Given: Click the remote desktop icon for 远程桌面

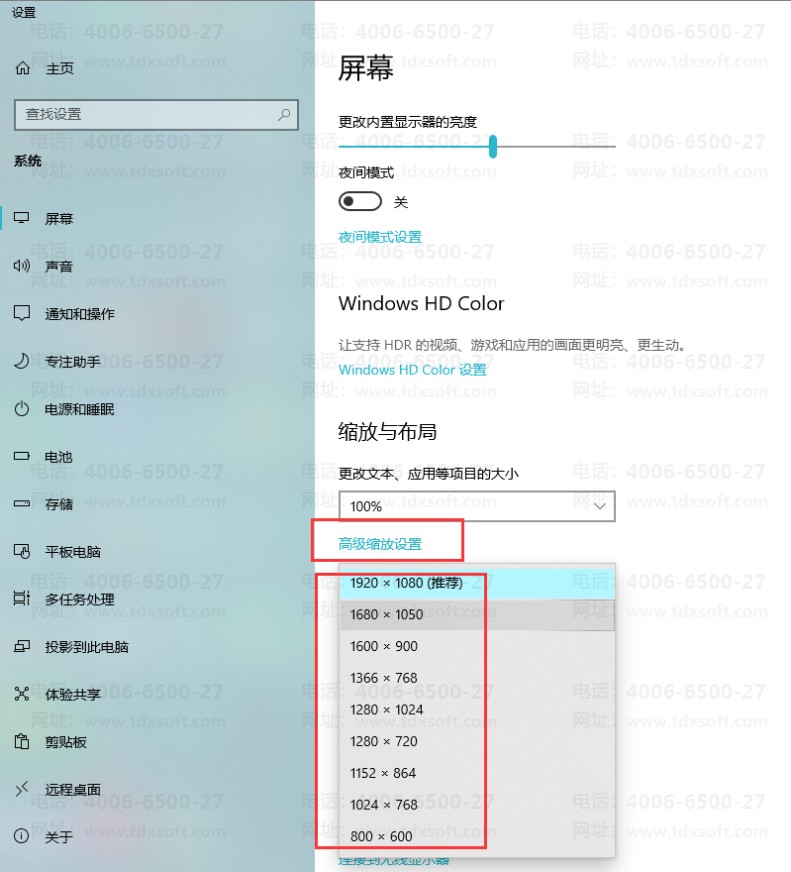Looking at the screenshot, I should [21, 789].
